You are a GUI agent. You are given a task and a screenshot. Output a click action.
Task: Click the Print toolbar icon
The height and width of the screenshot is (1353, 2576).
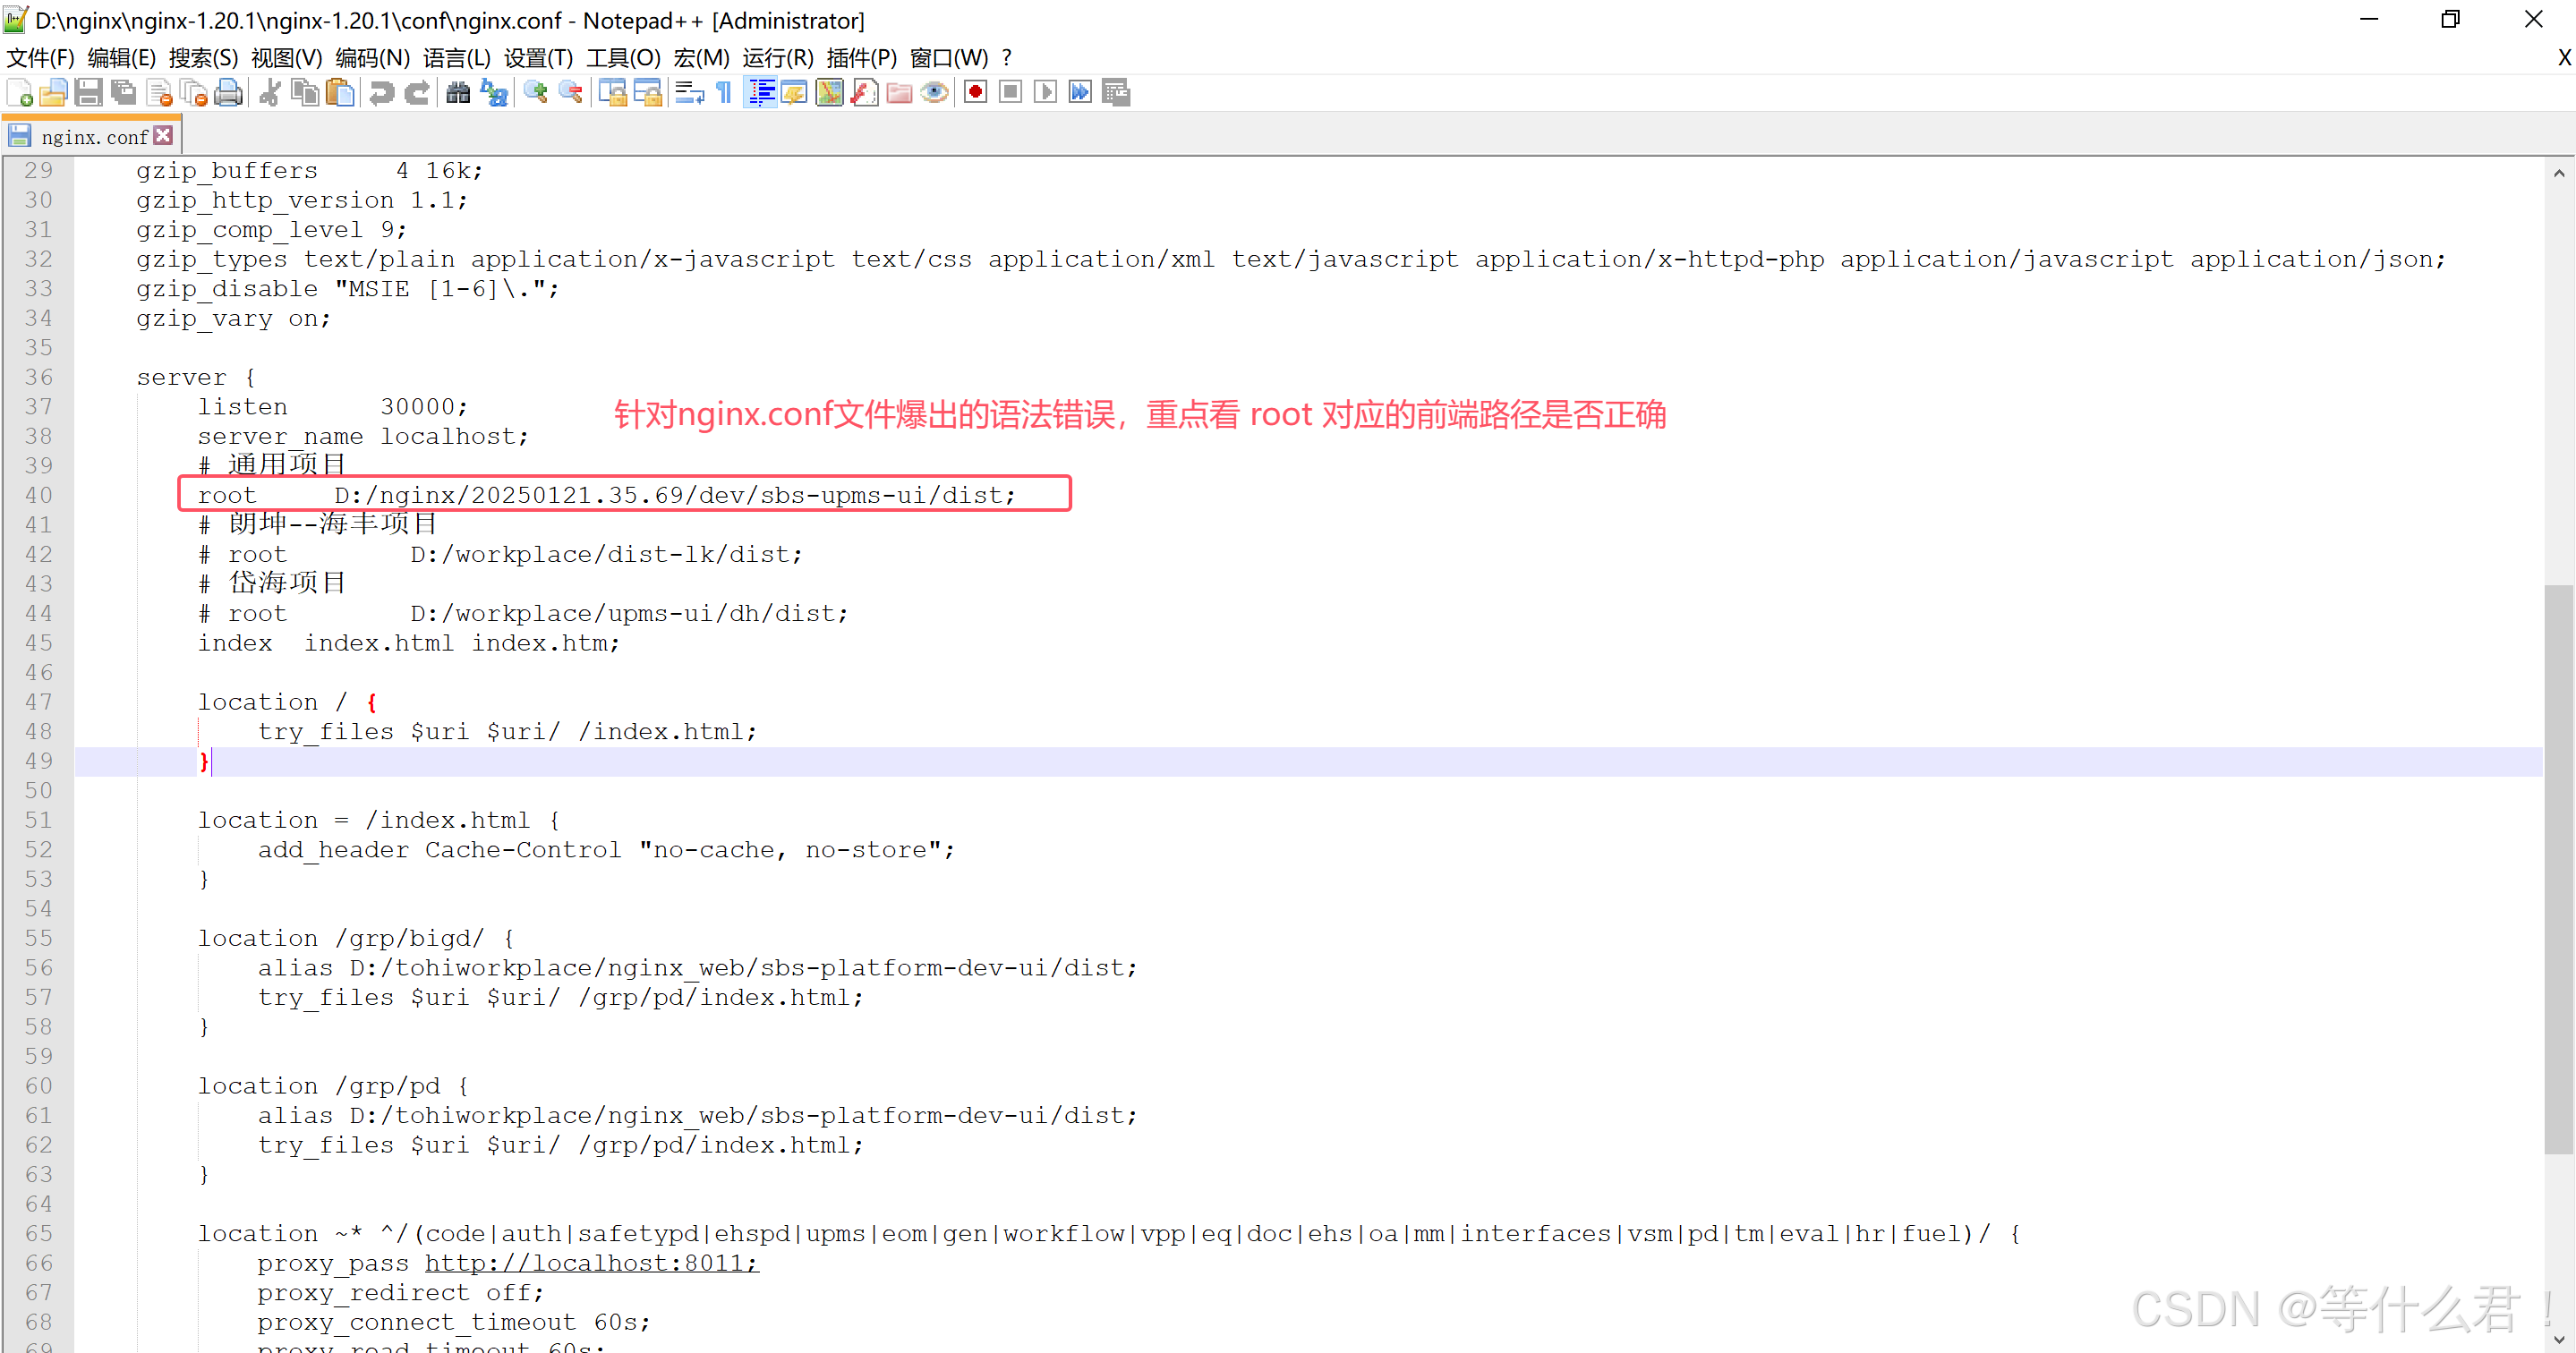pyautogui.click(x=229, y=93)
